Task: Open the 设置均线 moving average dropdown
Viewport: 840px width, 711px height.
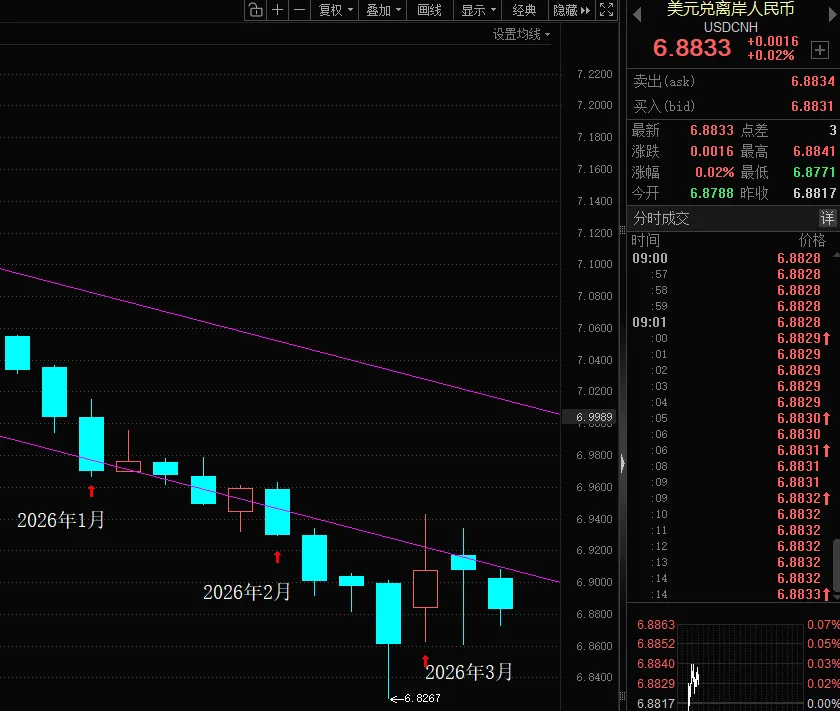Action: pyautogui.click(x=521, y=34)
